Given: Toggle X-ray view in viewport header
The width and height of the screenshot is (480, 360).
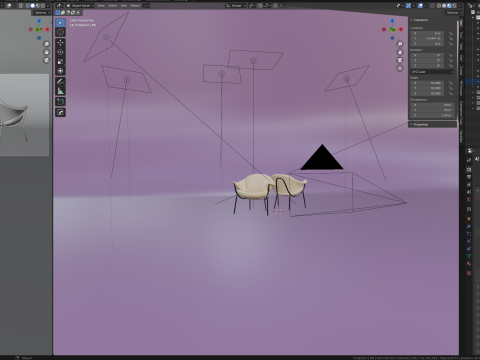Looking at the screenshot, I should point(432,6).
